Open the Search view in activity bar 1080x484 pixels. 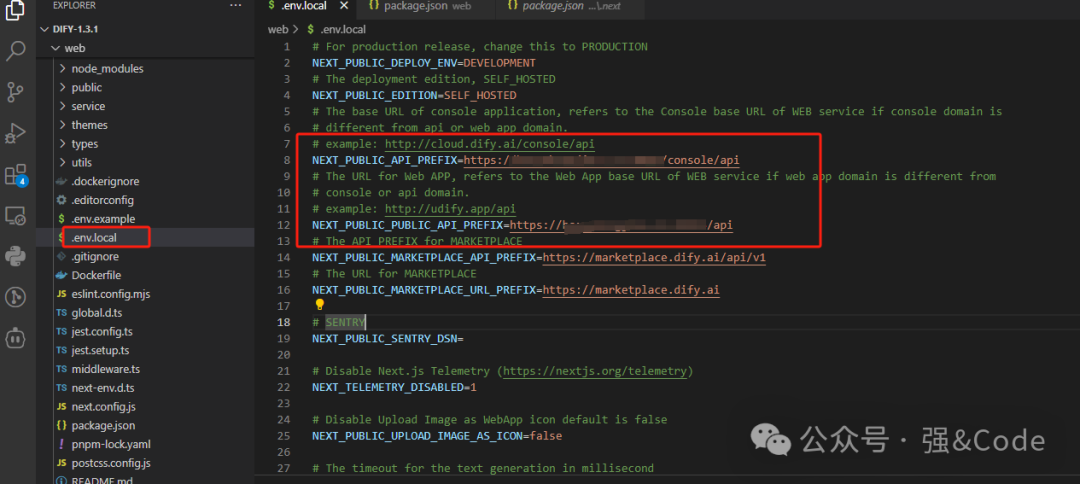[x=15, y=51]
